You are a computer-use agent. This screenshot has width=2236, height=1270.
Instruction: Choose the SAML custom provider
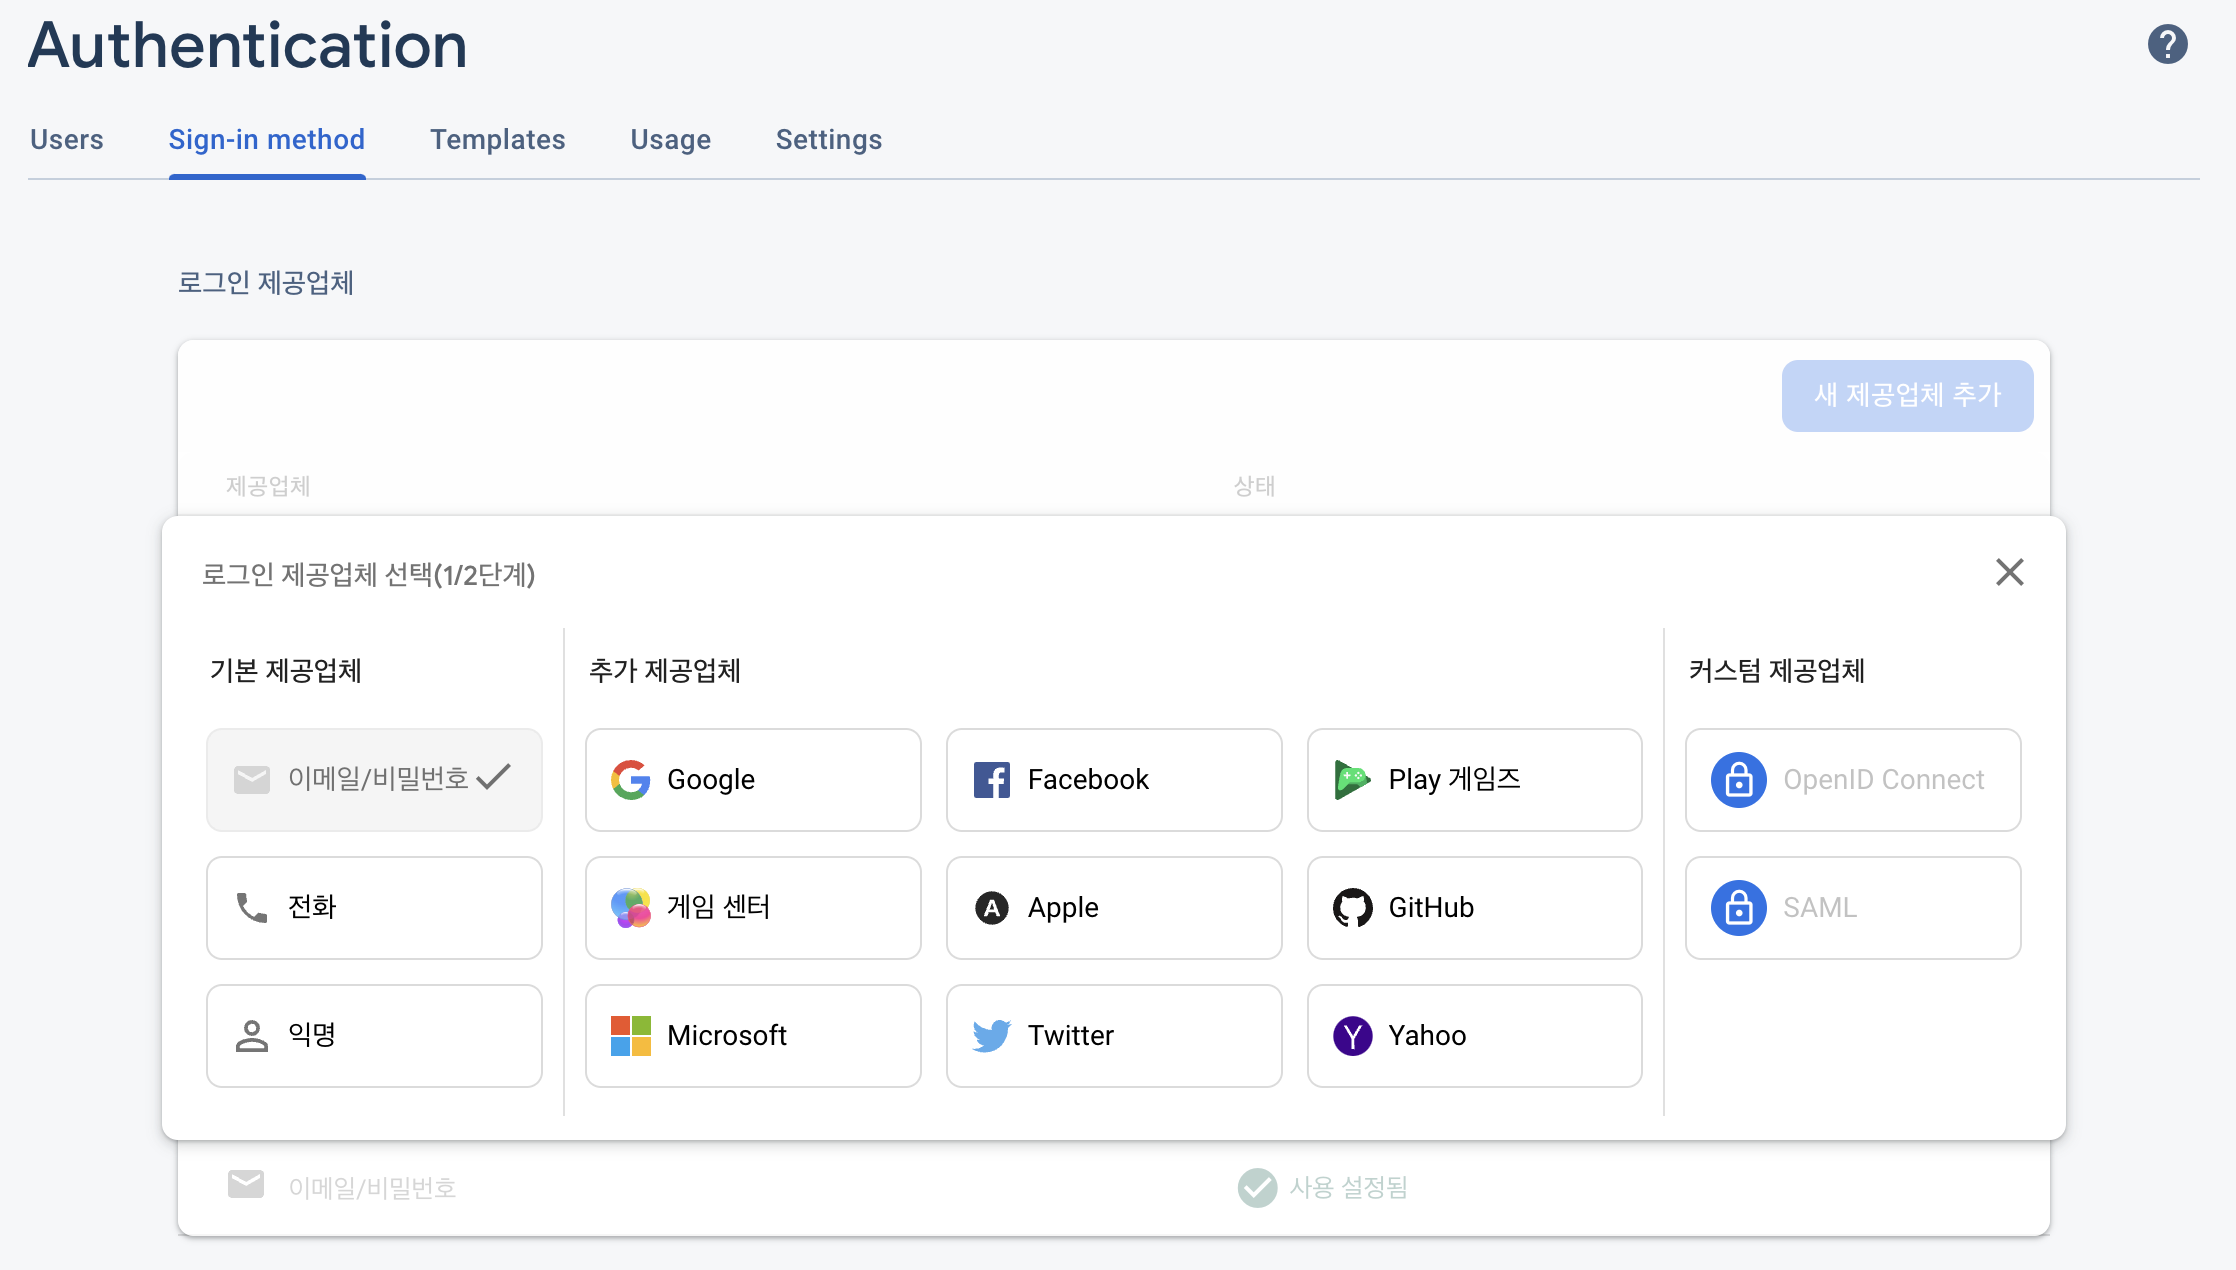pyautogui.click(x=1852, y=907)
